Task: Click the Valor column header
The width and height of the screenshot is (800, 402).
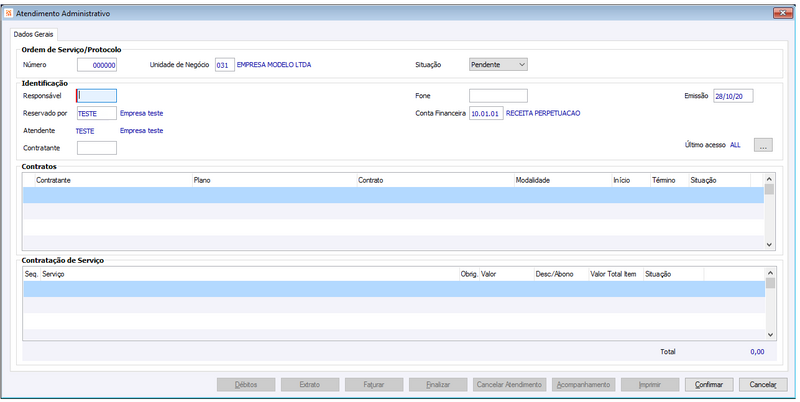Action: click(x=507, y=274)
